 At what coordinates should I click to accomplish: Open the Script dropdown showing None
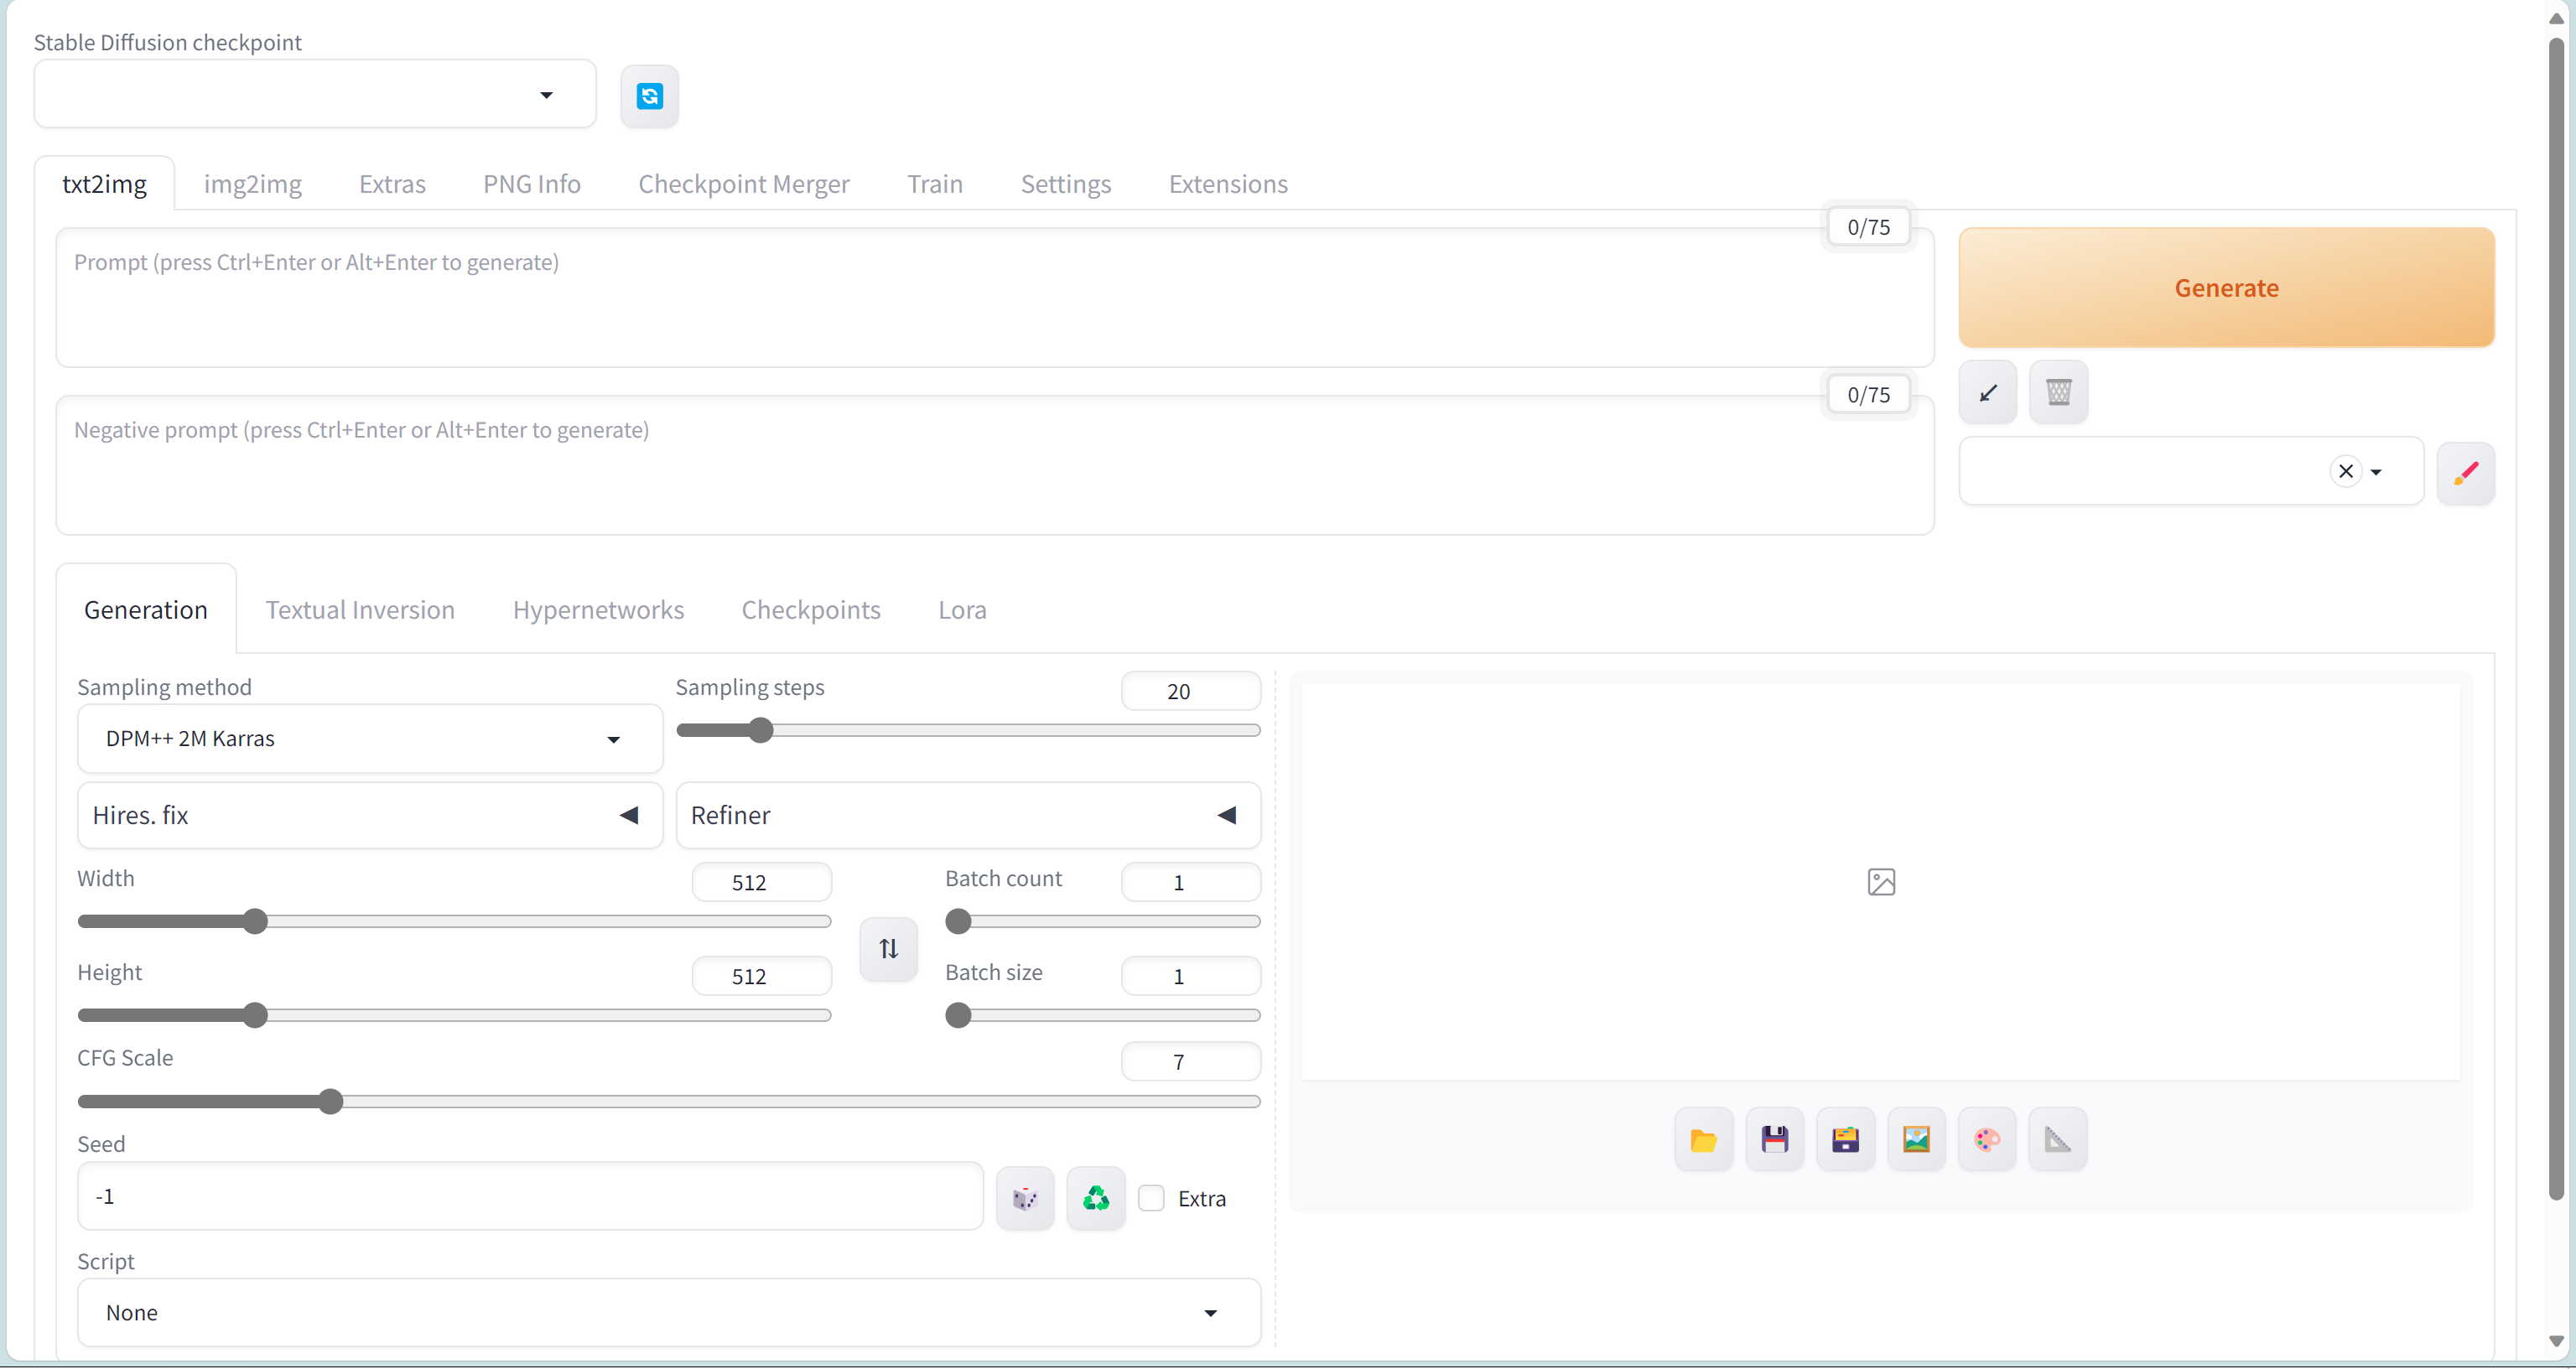669,1312
